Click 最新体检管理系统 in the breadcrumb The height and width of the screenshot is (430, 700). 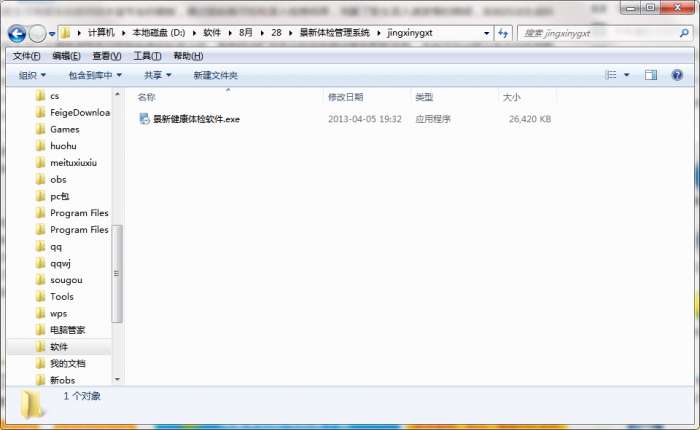click(334, 33)
